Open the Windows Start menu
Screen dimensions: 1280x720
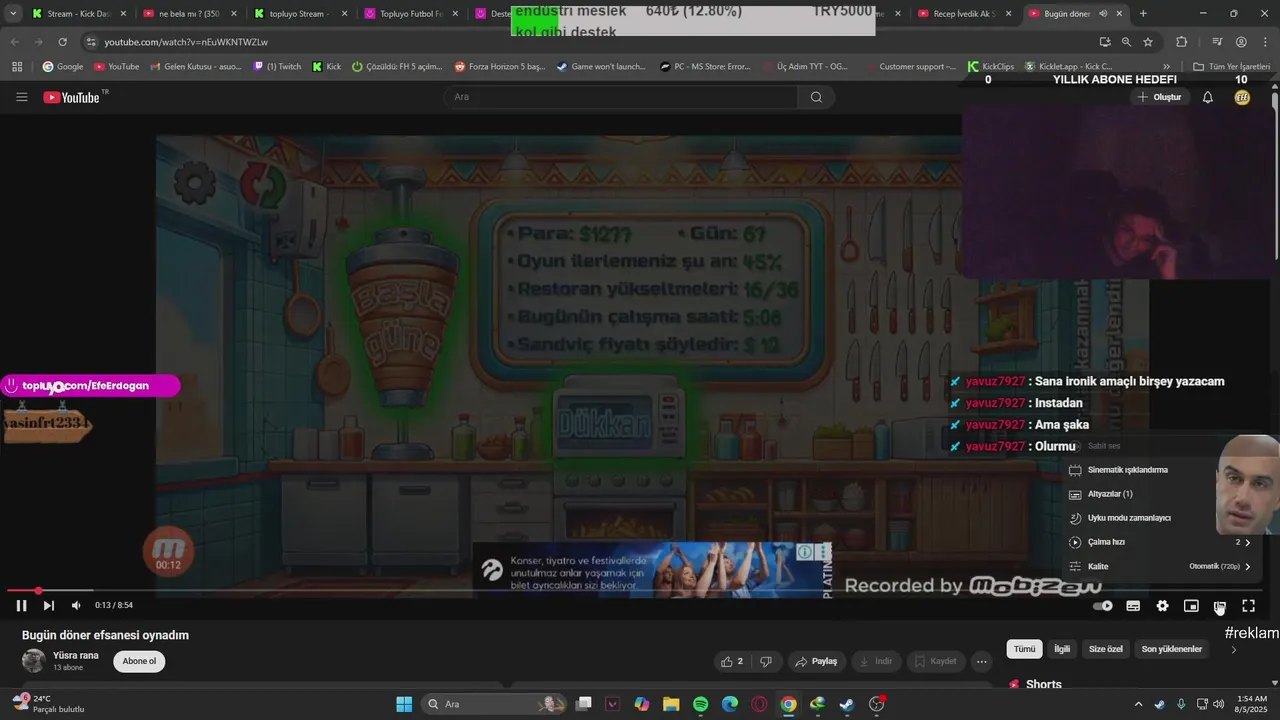(404, 704)
